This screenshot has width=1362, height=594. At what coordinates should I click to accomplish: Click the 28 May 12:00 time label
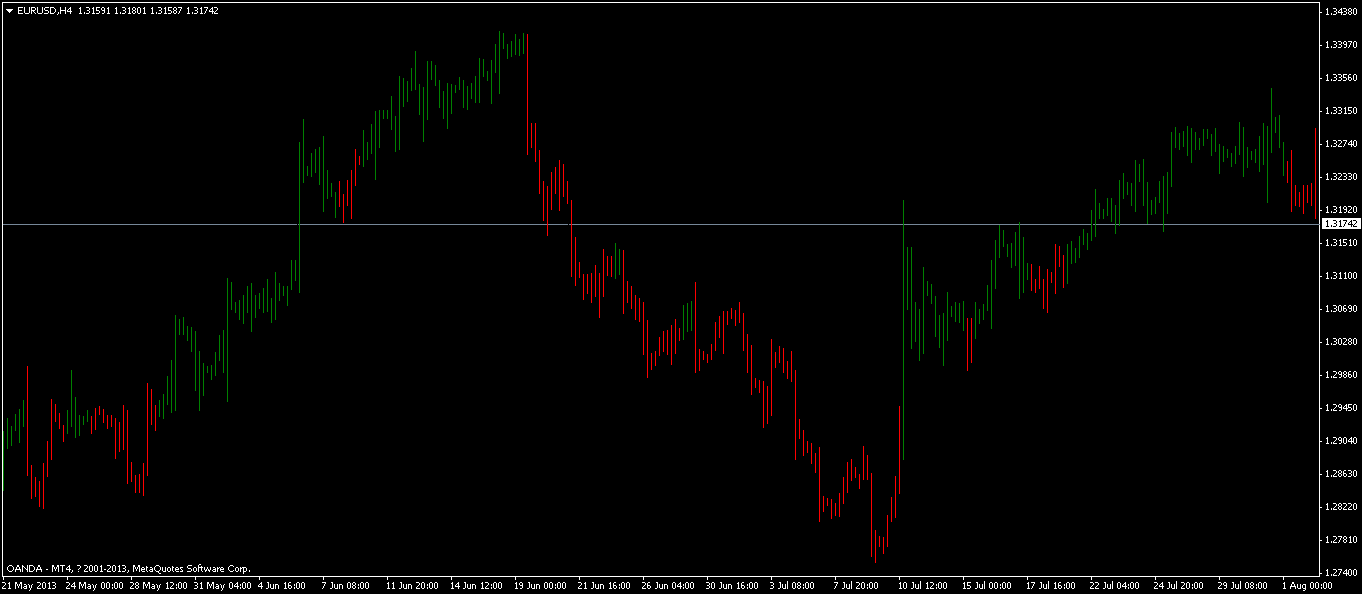coord(158,585)
